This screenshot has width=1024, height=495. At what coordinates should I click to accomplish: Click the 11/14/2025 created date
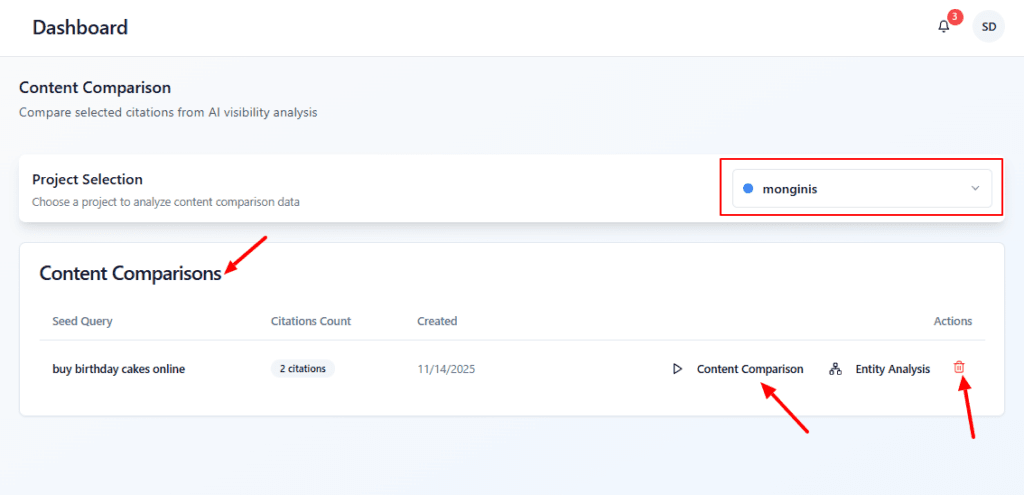tap(446, 369)
